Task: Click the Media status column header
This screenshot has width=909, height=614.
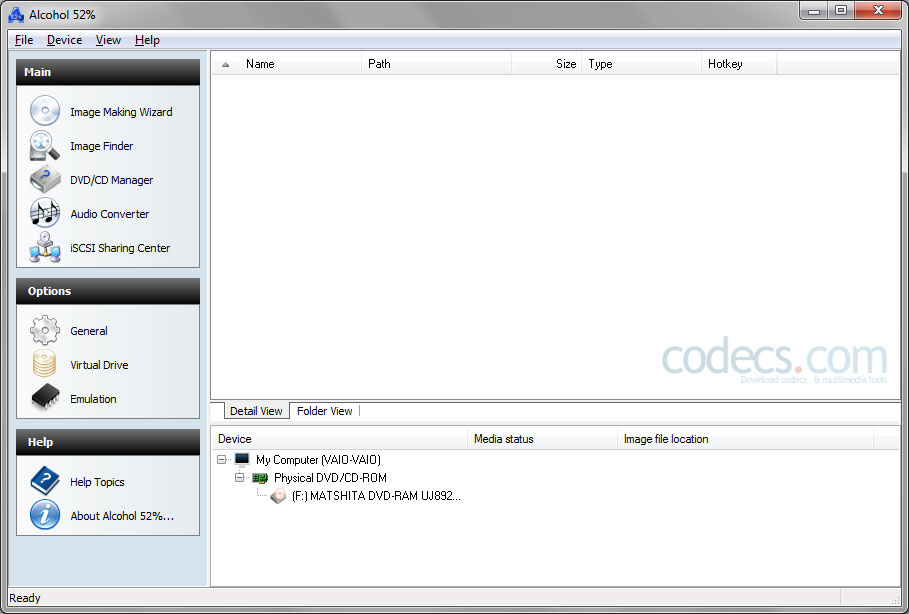Action: (x=543, y=439)
